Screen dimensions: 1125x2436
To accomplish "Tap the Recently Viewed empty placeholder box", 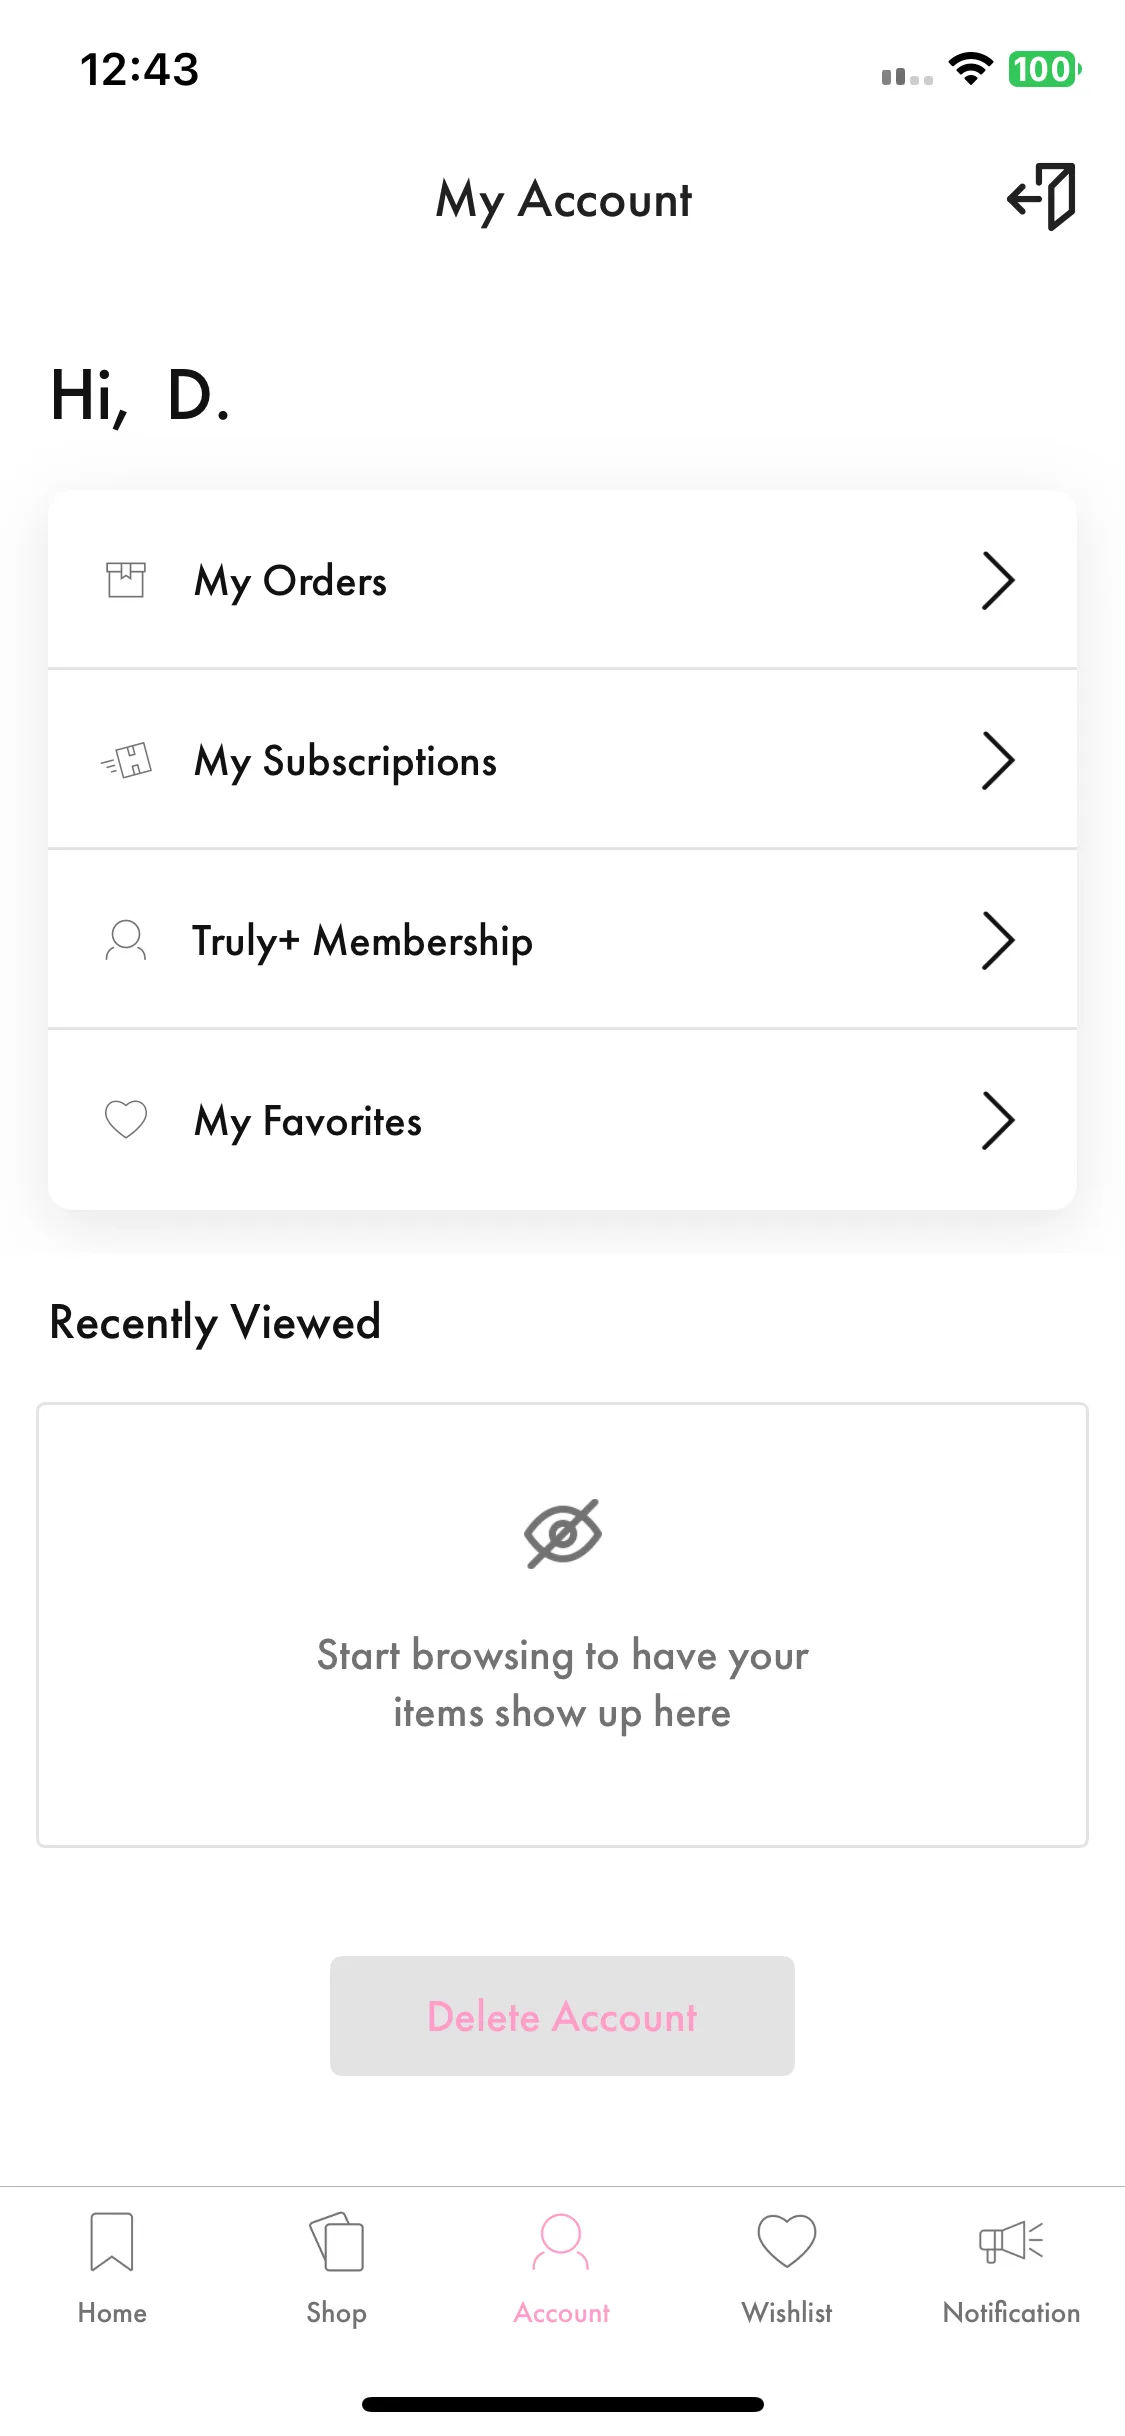I will [562, 1625].
